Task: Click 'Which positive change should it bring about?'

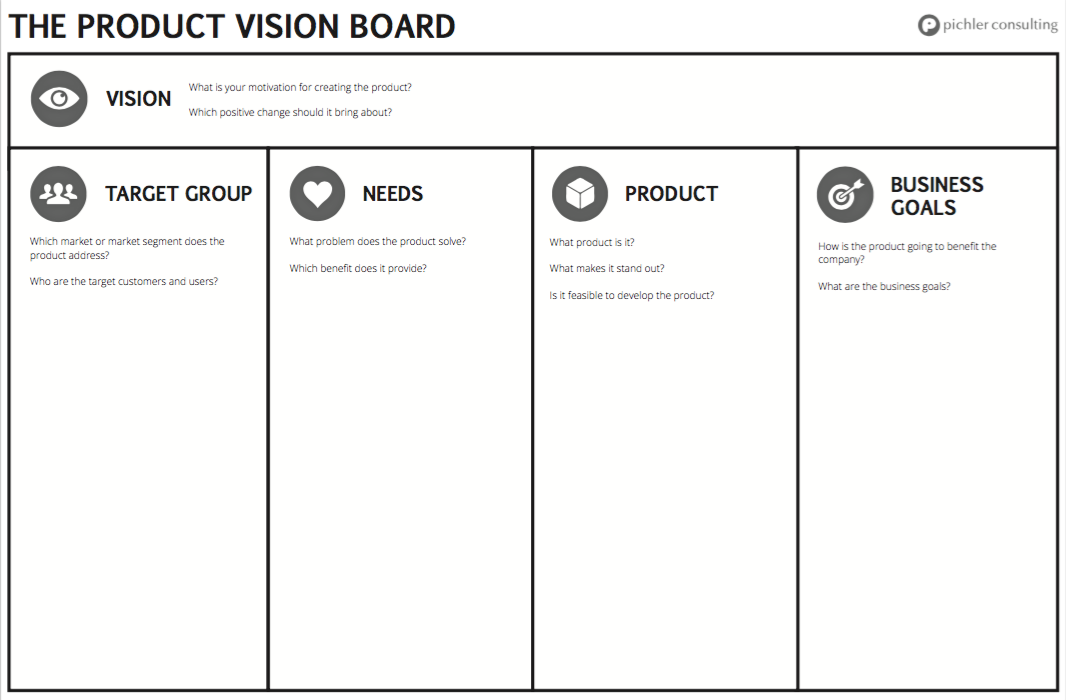Action: 290,112
